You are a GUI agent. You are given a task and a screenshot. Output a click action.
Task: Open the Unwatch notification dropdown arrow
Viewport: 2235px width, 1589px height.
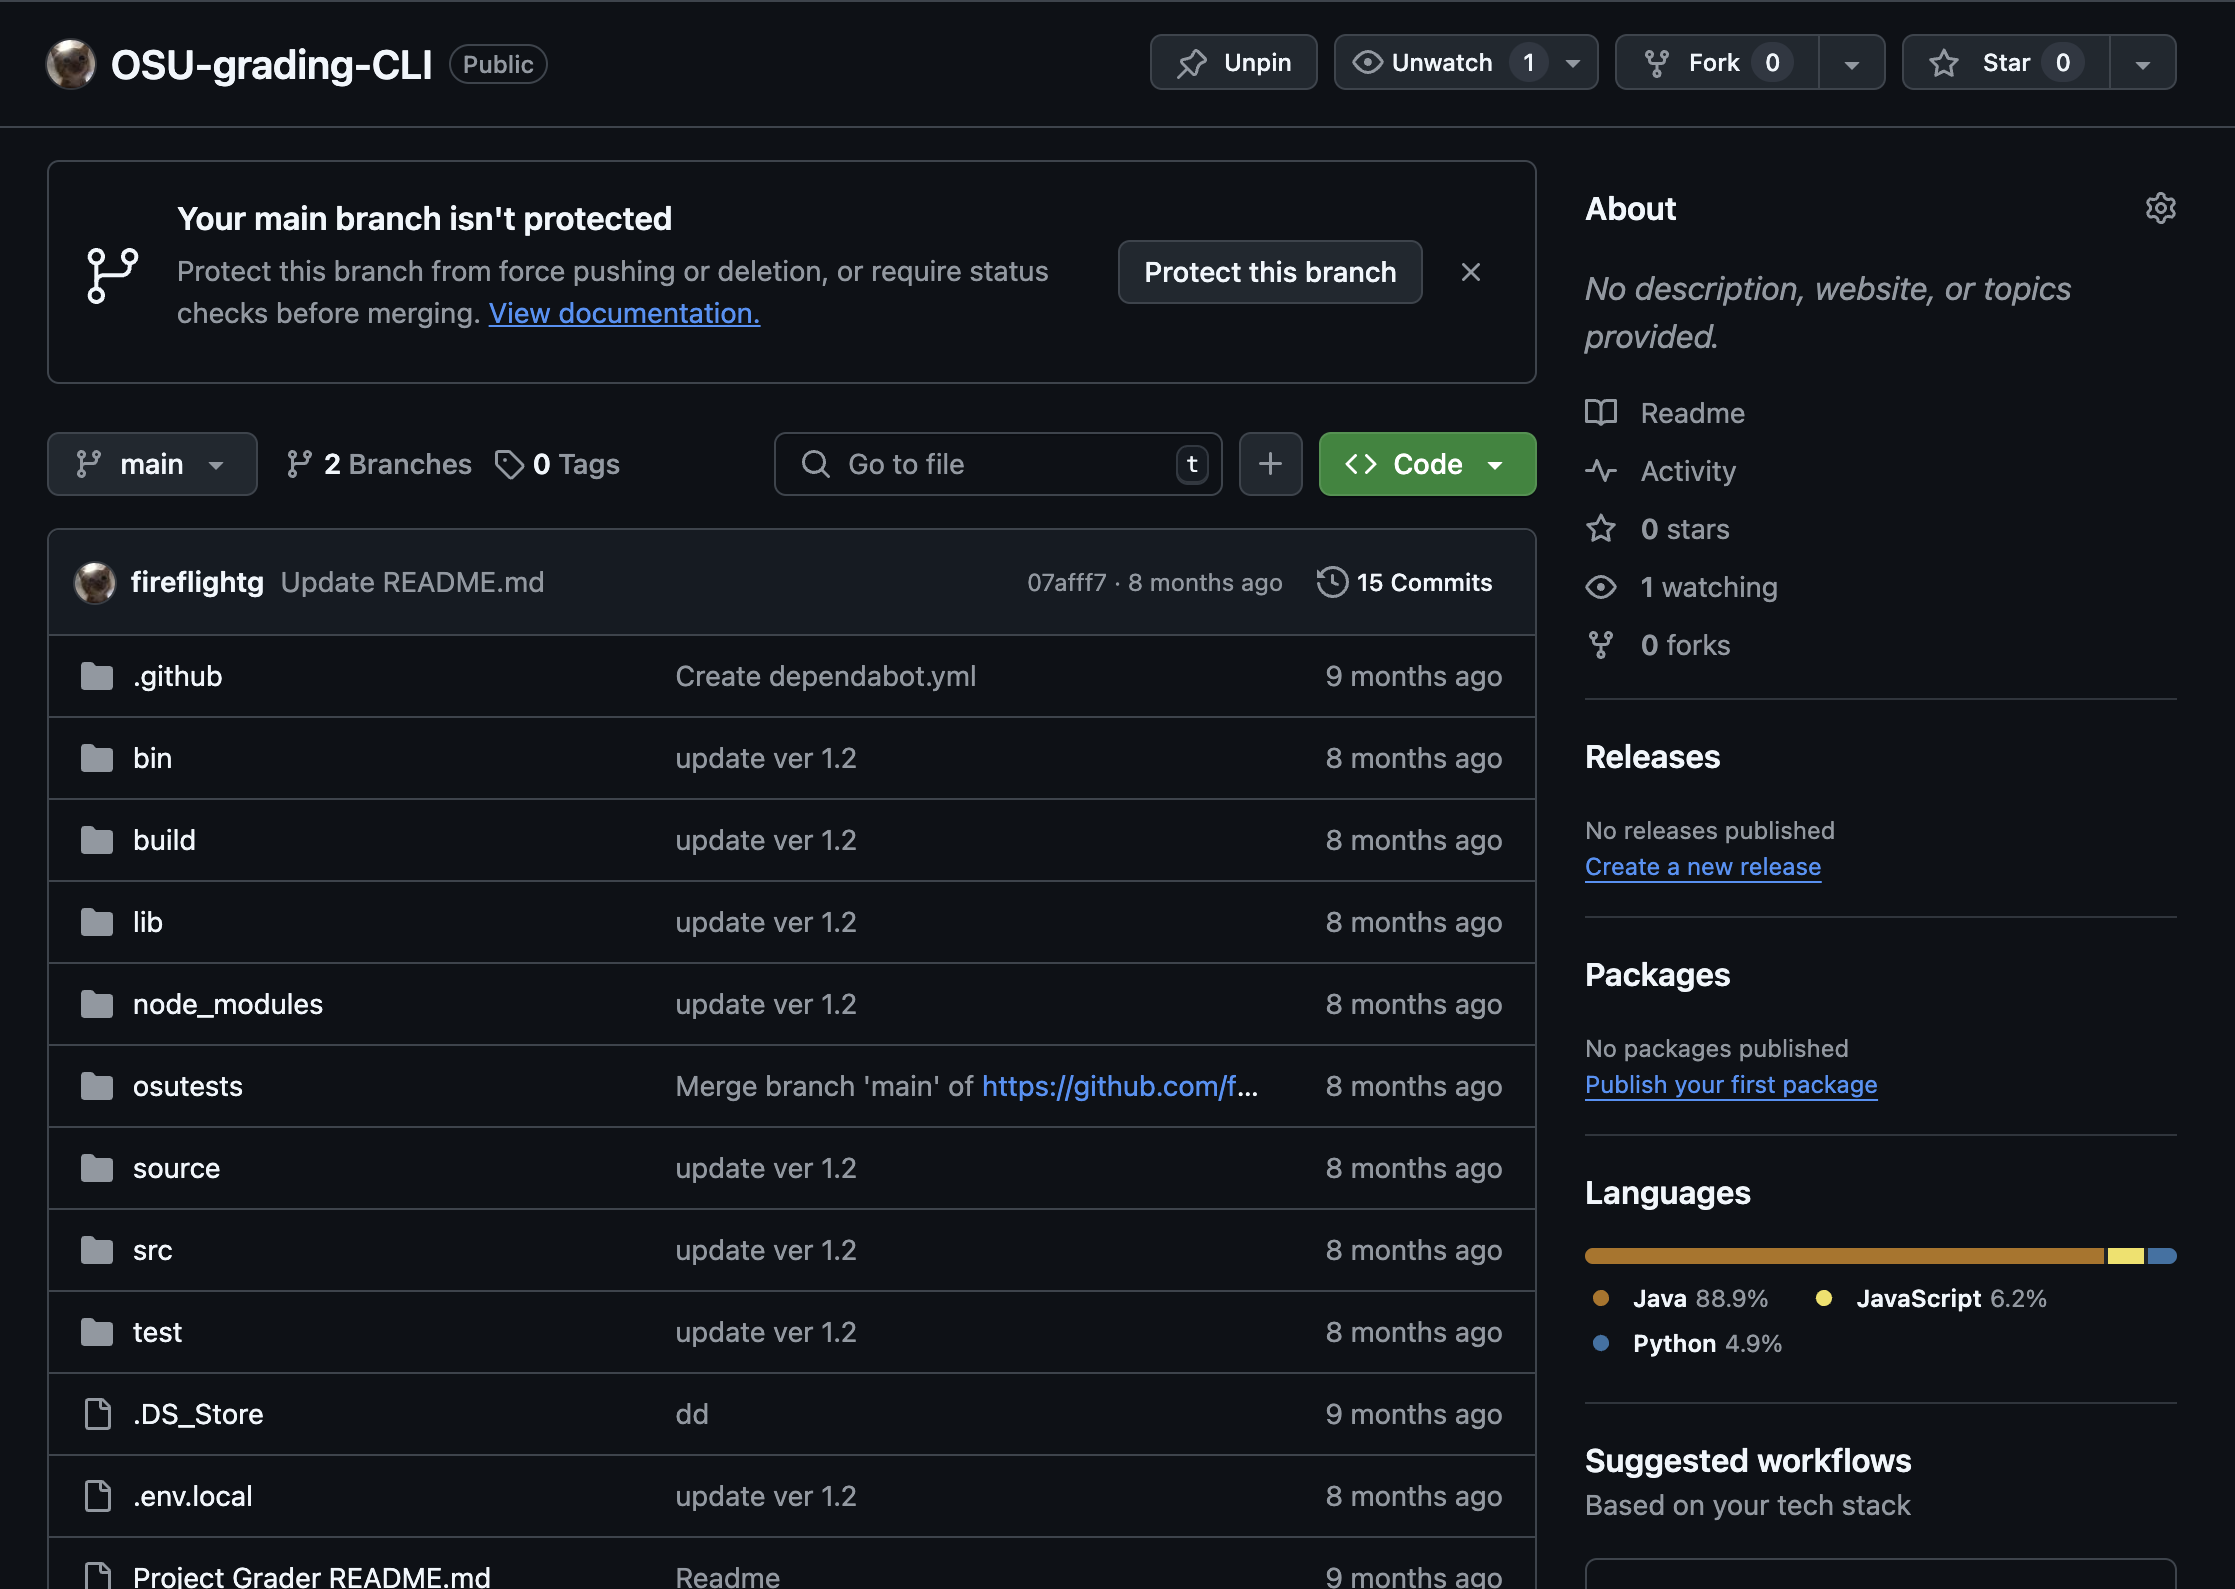(1574, 63)
